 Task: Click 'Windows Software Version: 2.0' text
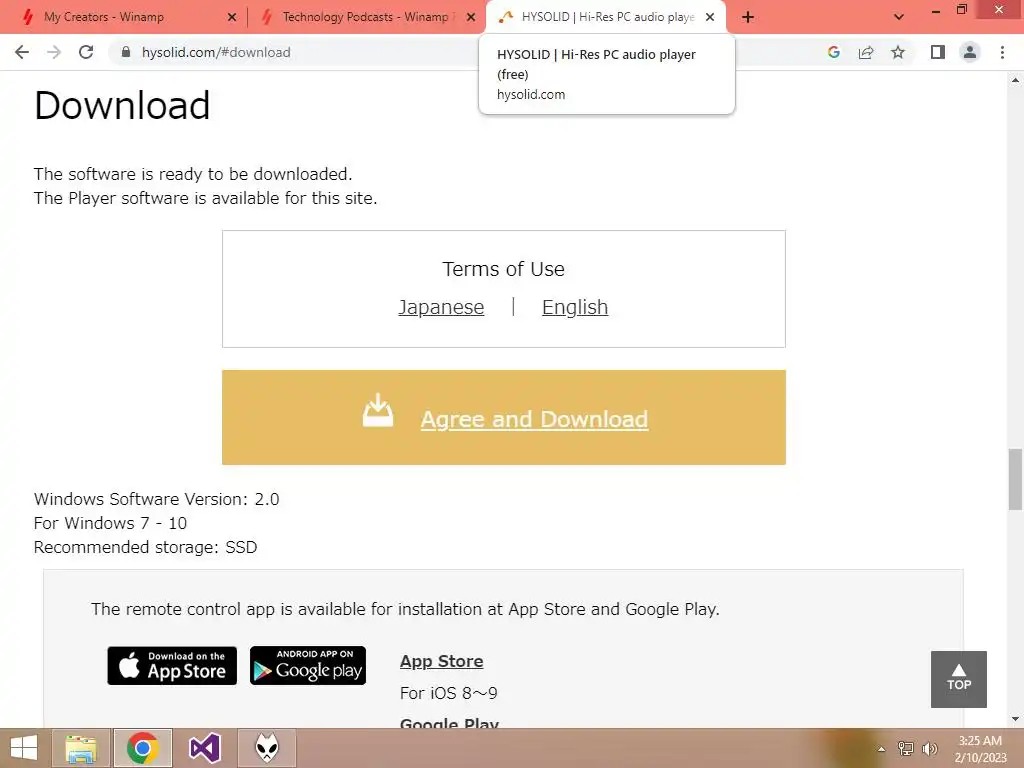click(157, 500)
